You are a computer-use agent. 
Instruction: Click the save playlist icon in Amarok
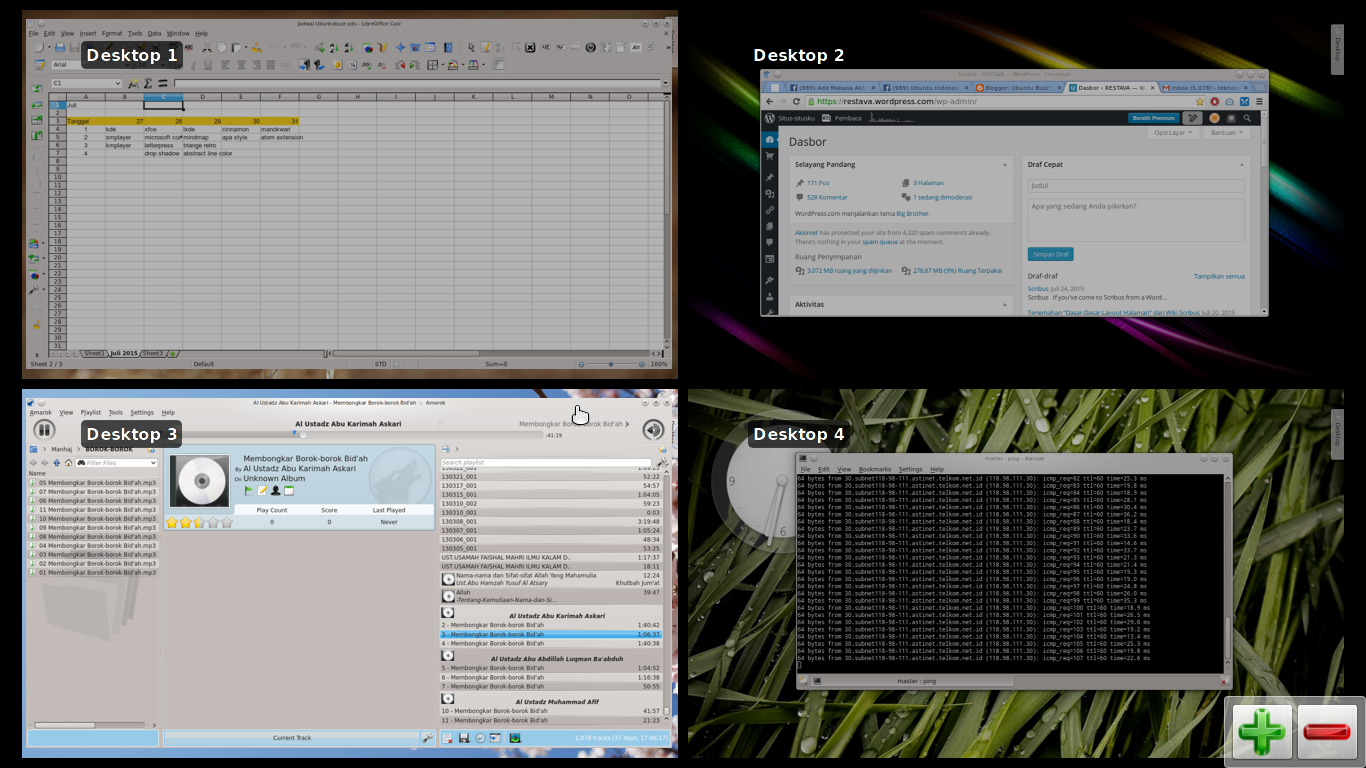tap(464, 738)
